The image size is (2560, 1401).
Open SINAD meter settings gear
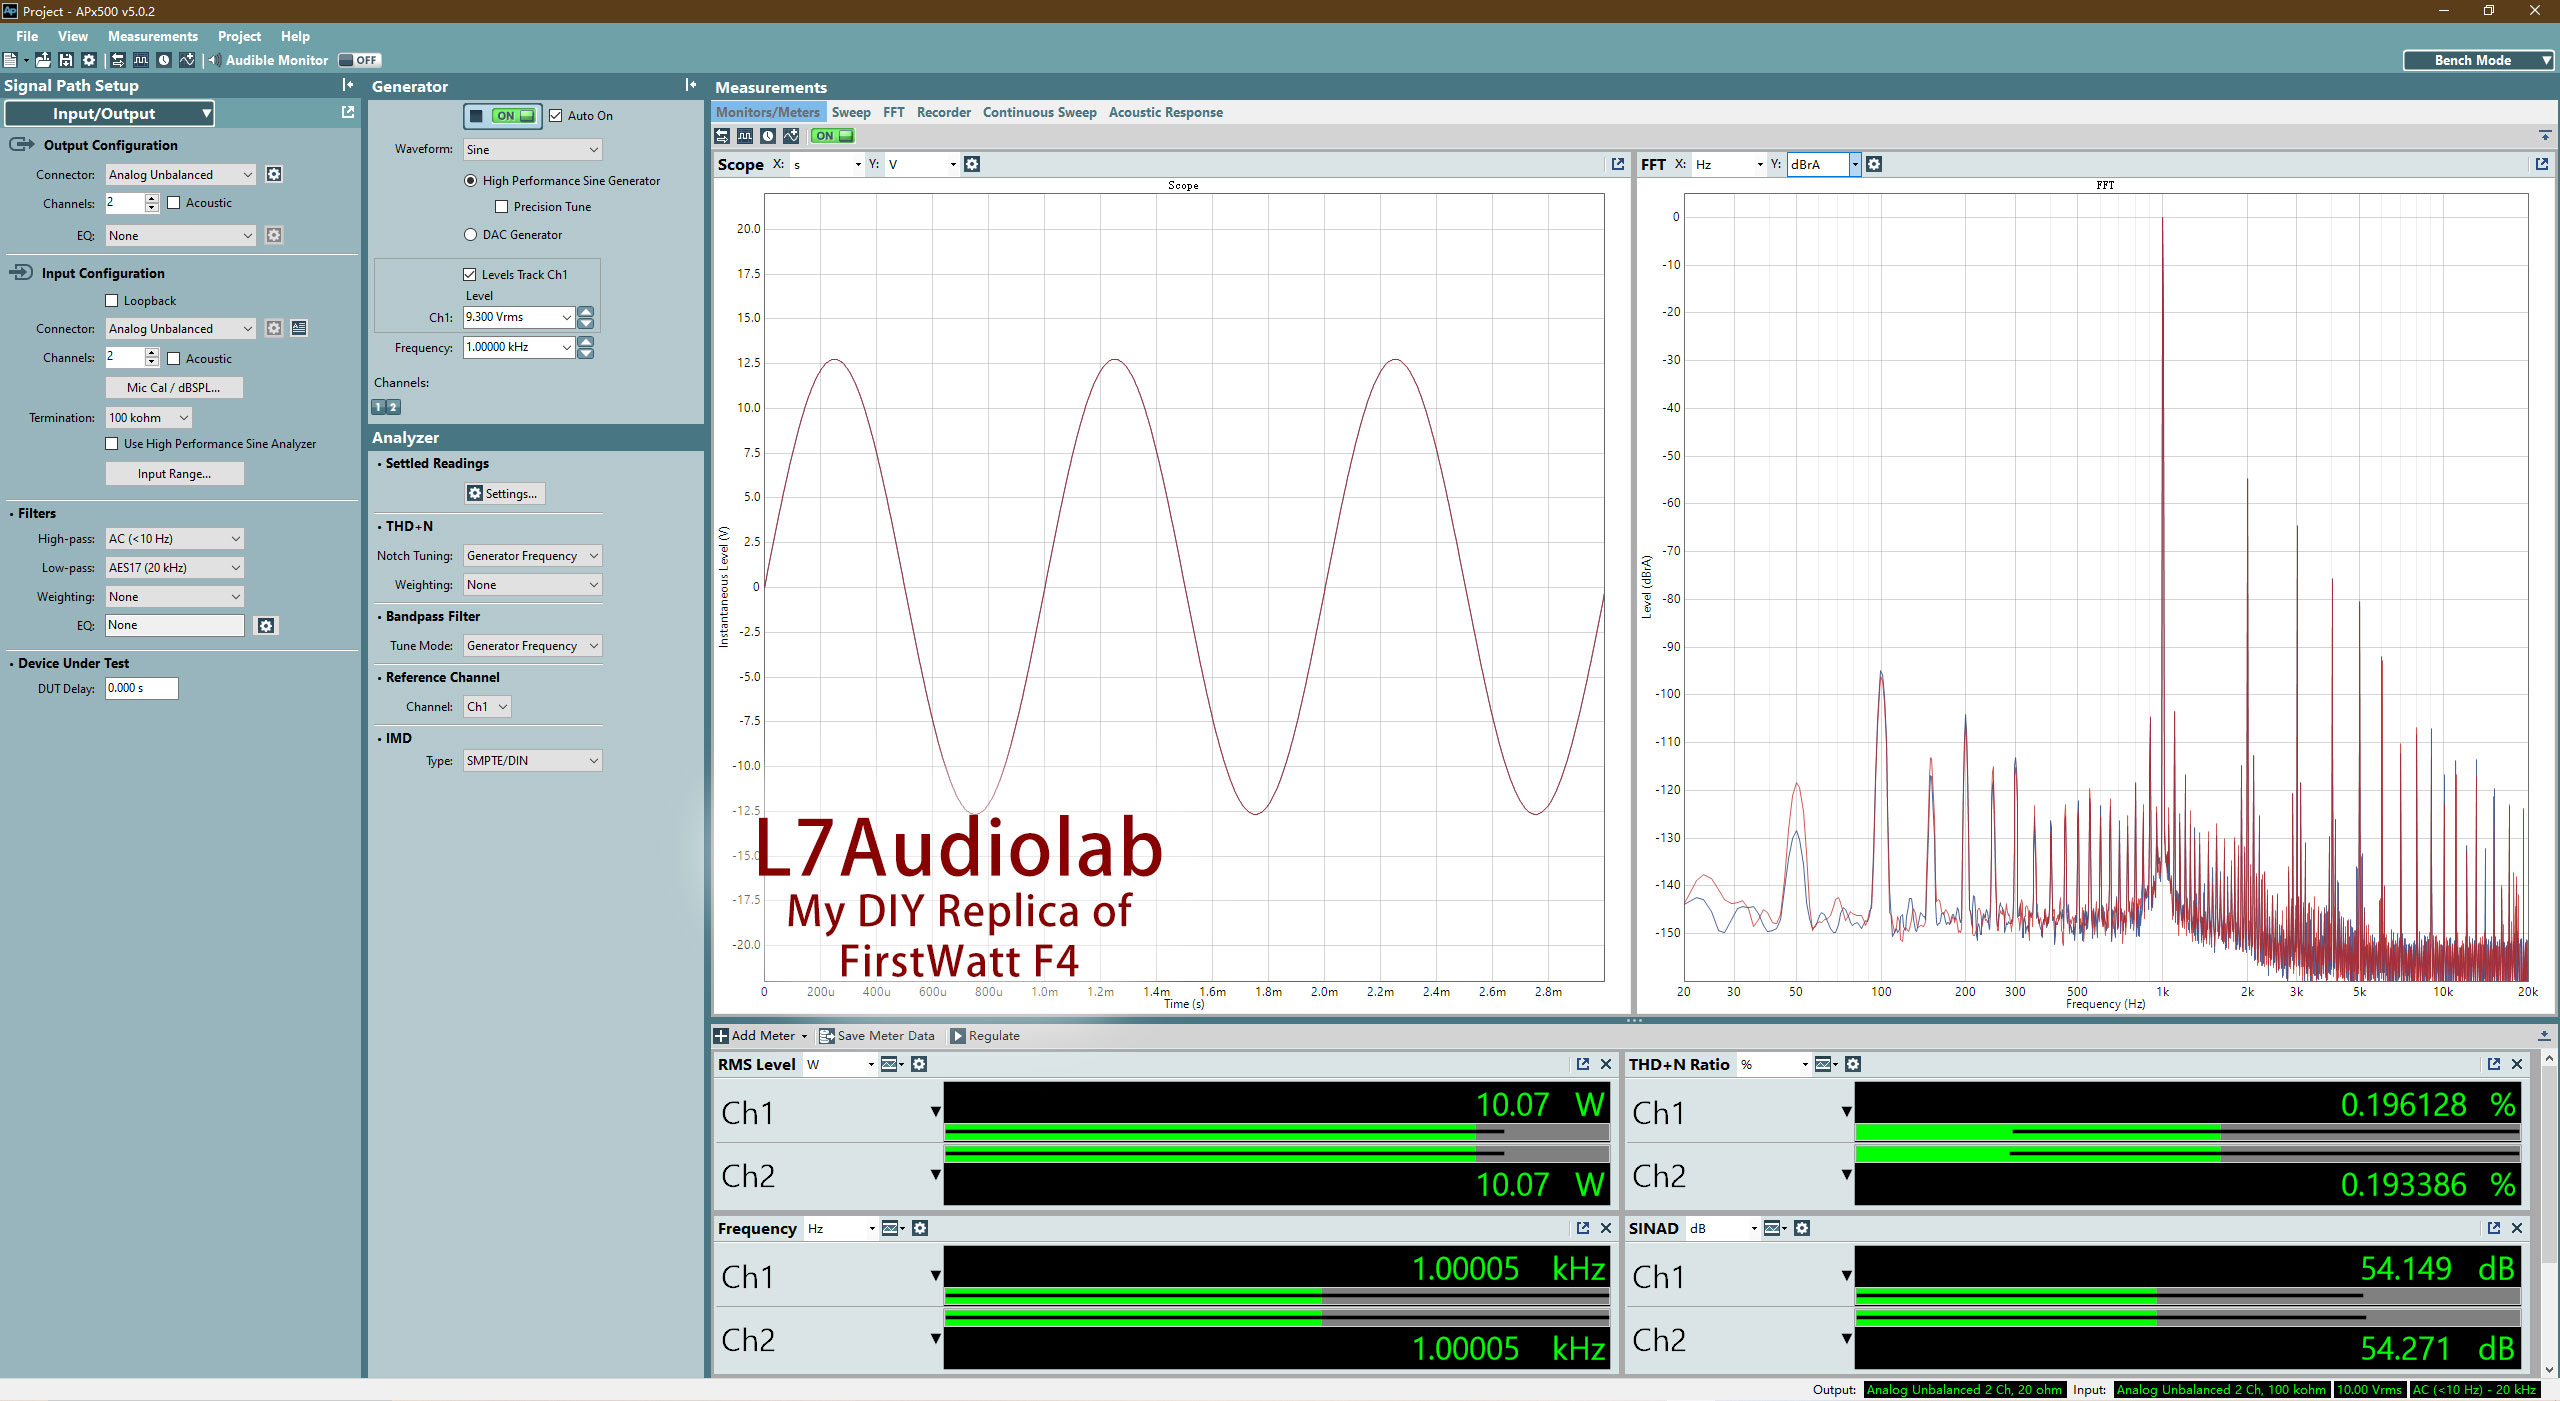click(x=1802, y=1228)
